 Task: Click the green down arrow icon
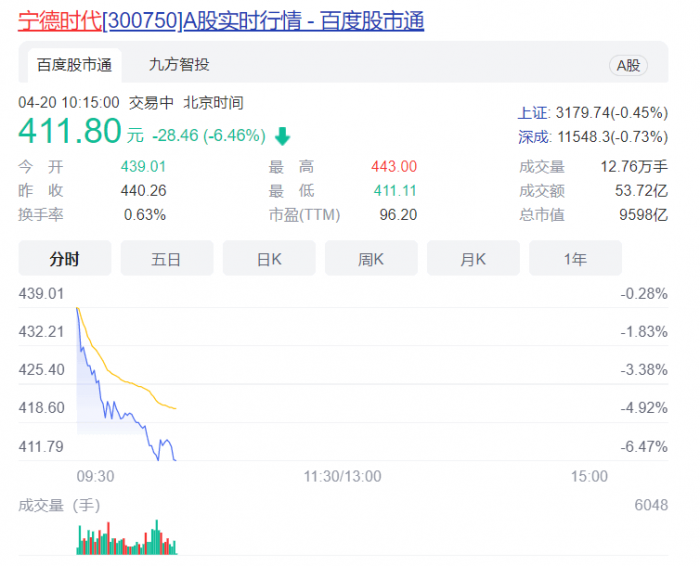(283, 136)
